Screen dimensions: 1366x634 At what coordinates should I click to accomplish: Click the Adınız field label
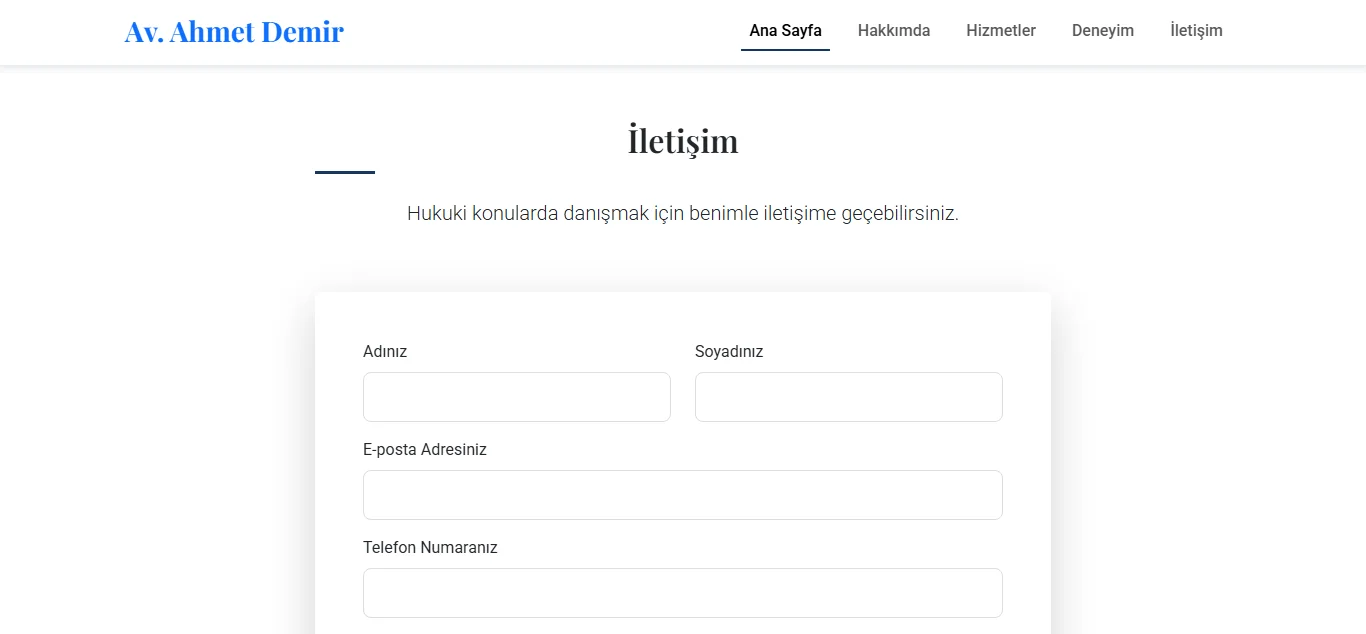[384, 351]
